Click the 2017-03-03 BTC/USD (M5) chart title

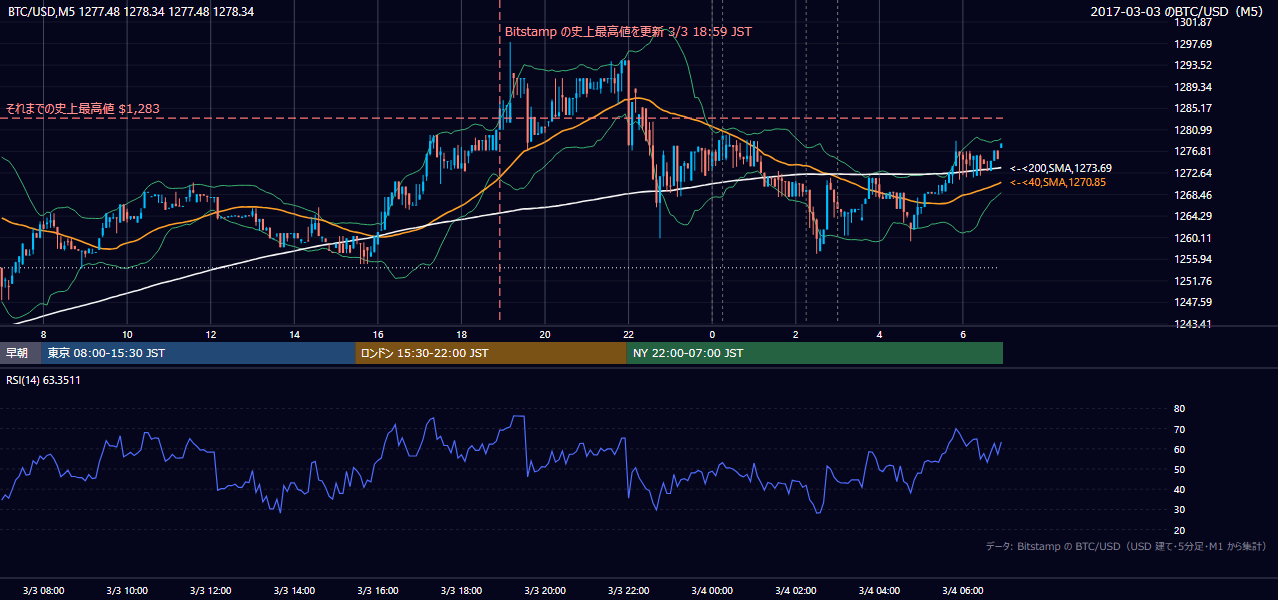1181,12
